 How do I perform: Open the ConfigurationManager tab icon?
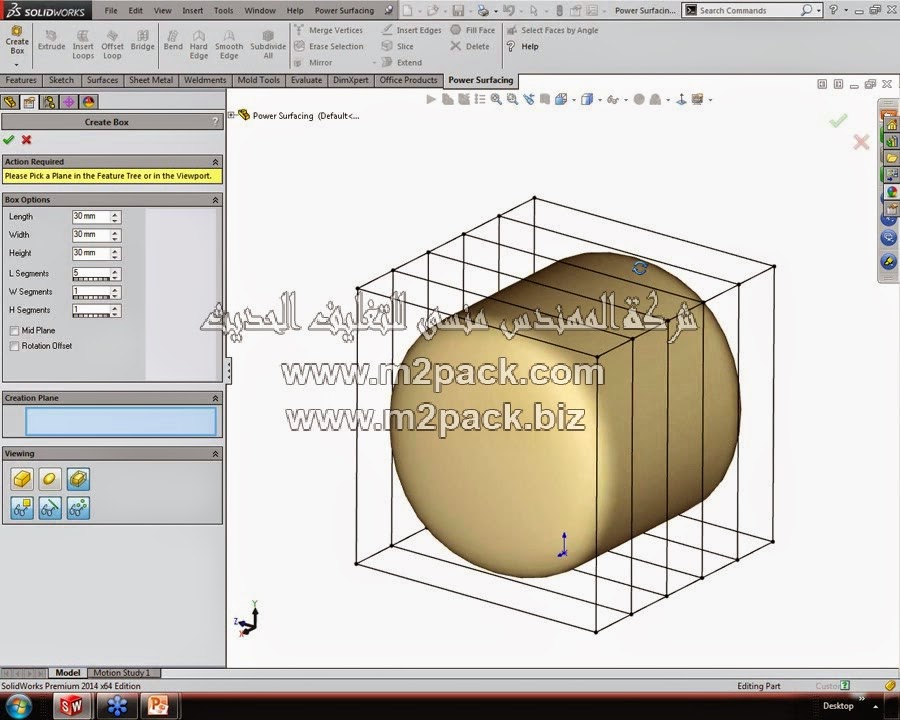(49, 102)
